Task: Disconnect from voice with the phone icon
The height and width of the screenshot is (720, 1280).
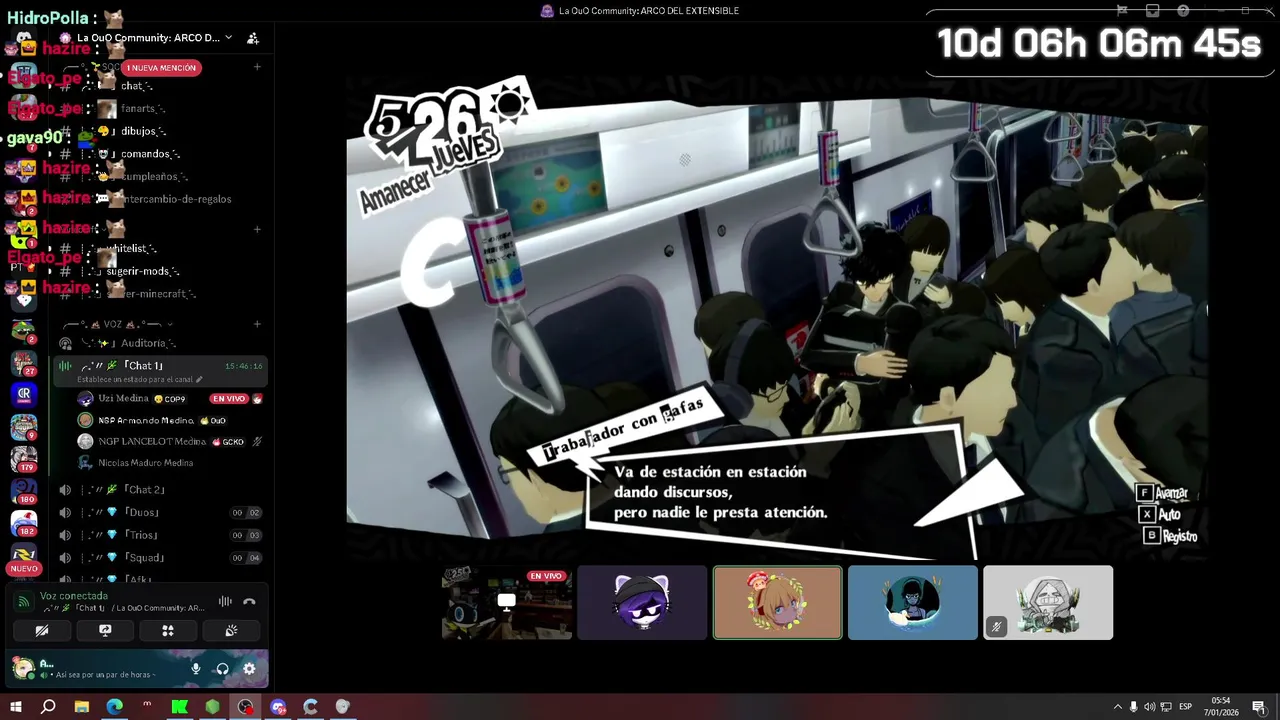Action: click(249, 601)
